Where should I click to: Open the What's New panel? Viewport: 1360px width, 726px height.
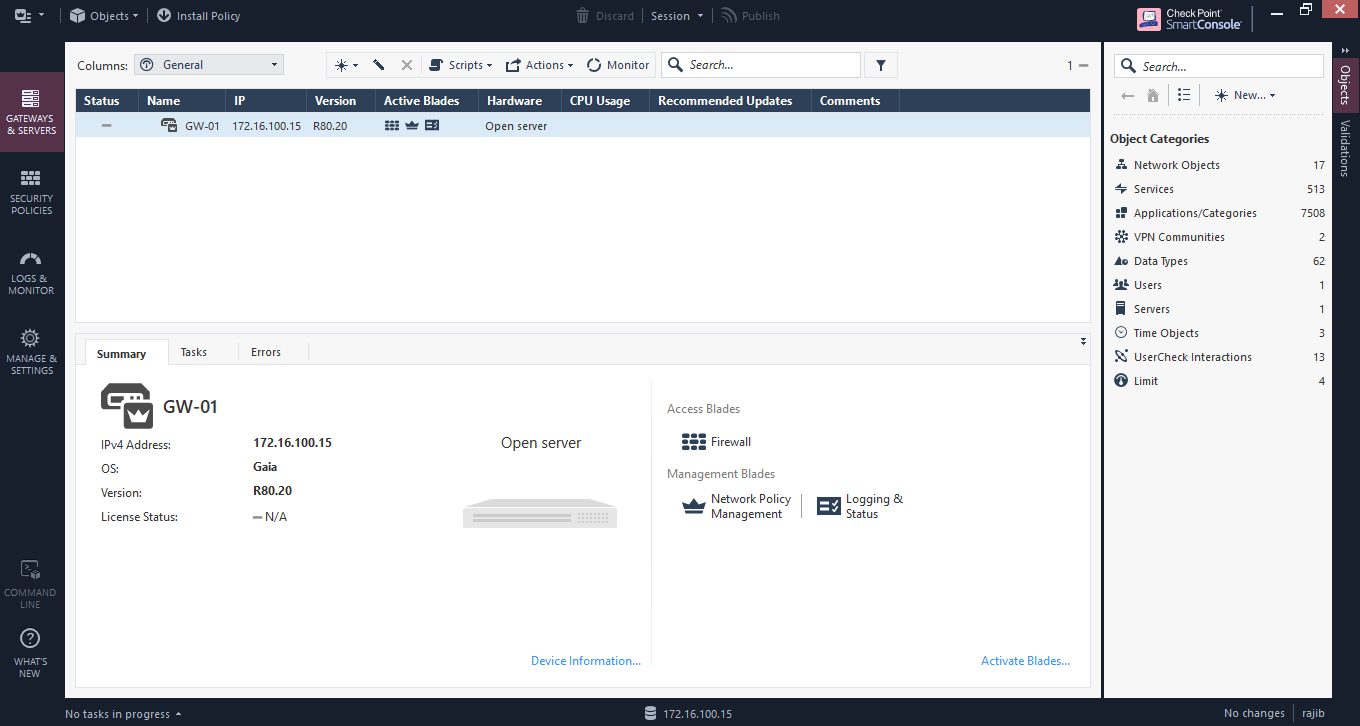[x=31, y=650]
